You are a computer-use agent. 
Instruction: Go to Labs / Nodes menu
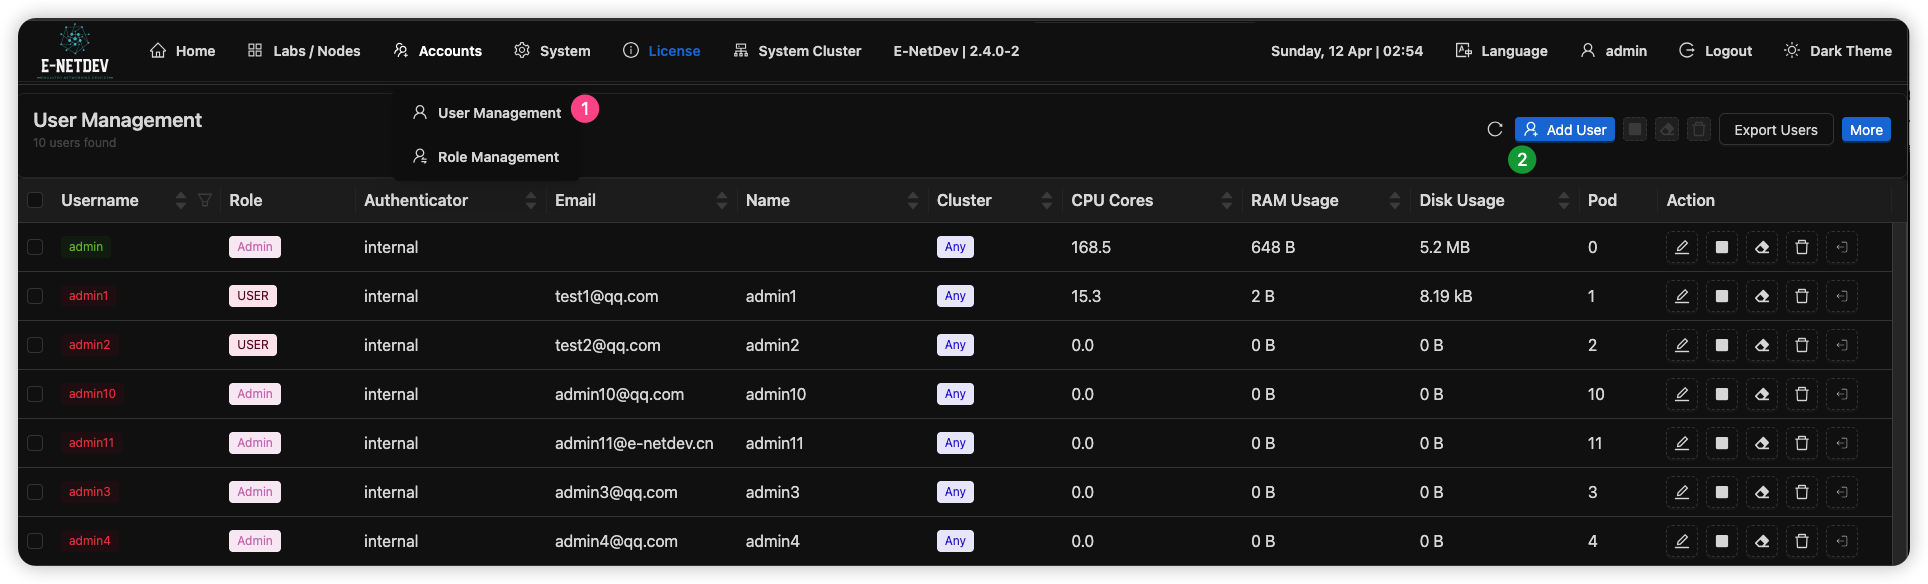click(x=304, y=51)
